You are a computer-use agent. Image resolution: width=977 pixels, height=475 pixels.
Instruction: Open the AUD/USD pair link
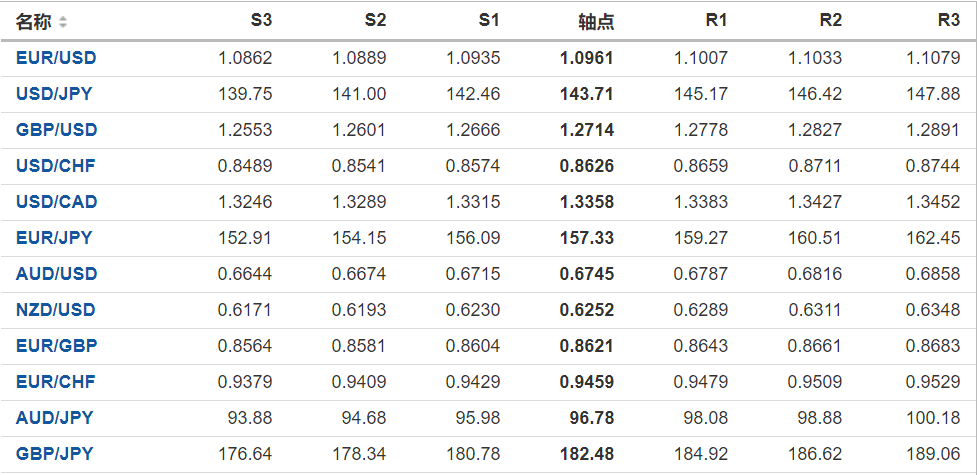[x=56, y=274]
